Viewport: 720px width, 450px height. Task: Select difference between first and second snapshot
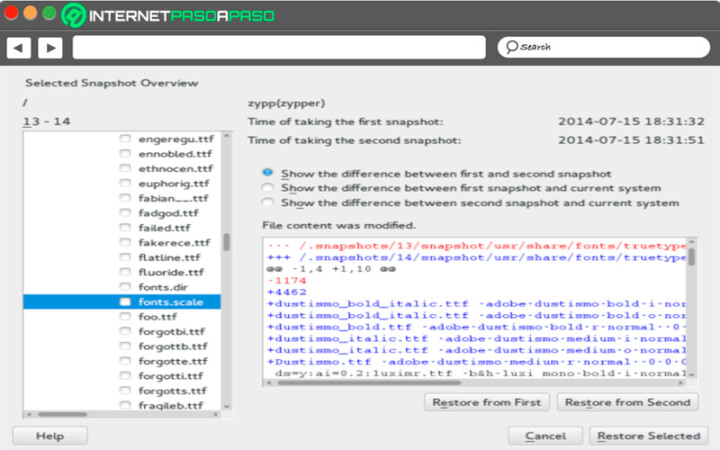pyautogui.click(x=267, y=172)
